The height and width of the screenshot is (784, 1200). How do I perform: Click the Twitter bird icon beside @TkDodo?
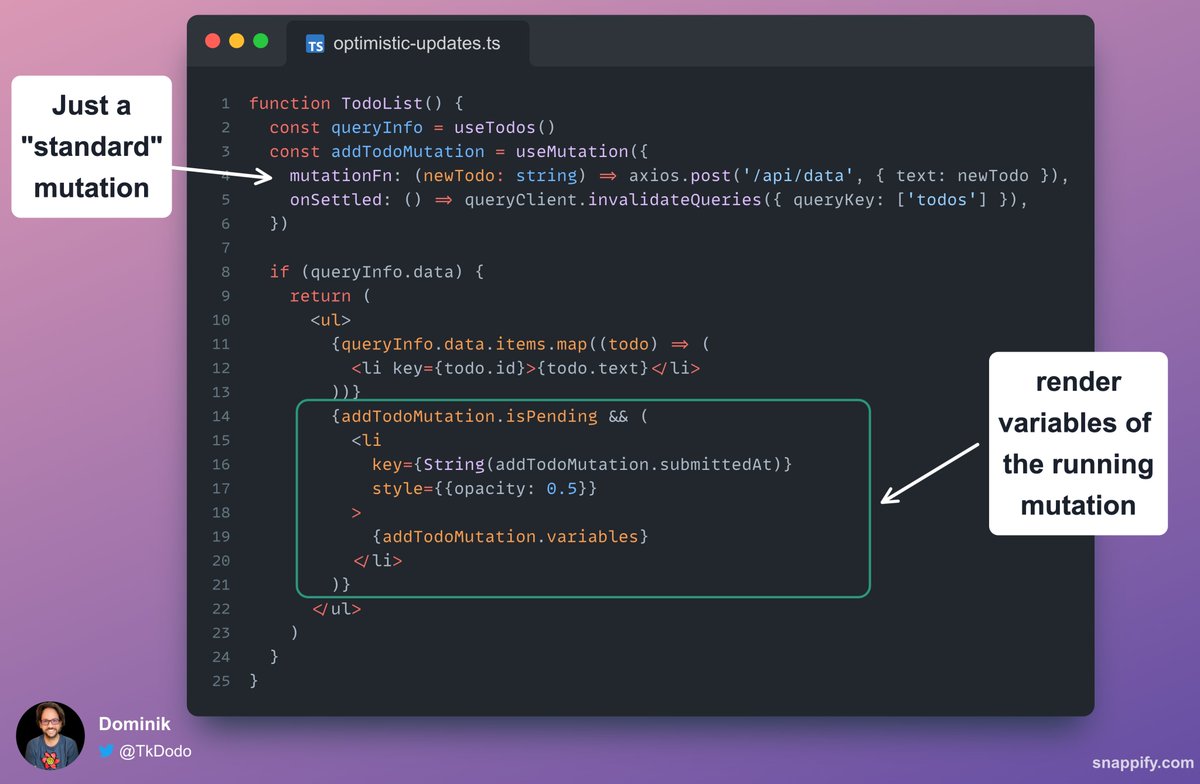point(106,751)
